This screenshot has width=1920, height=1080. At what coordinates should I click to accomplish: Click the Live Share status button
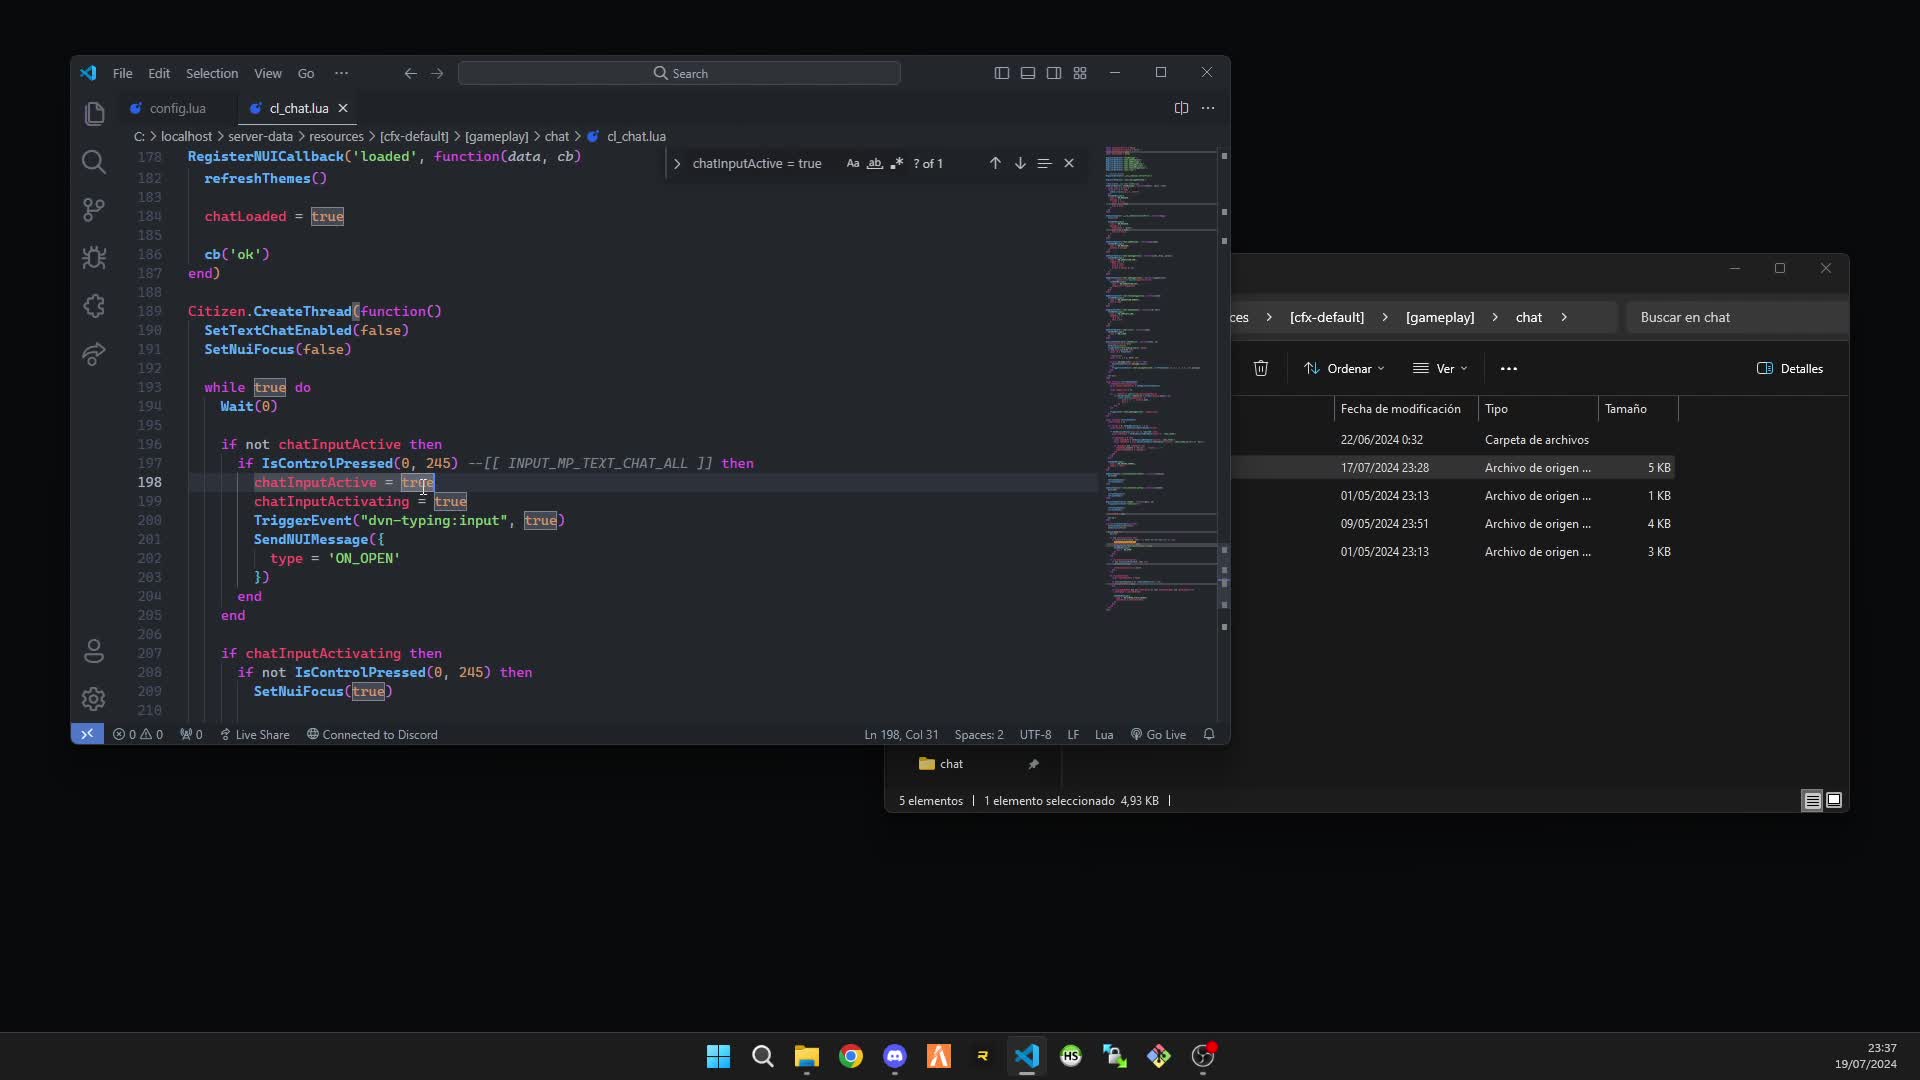pyautogui.click(x=255, y=734)
